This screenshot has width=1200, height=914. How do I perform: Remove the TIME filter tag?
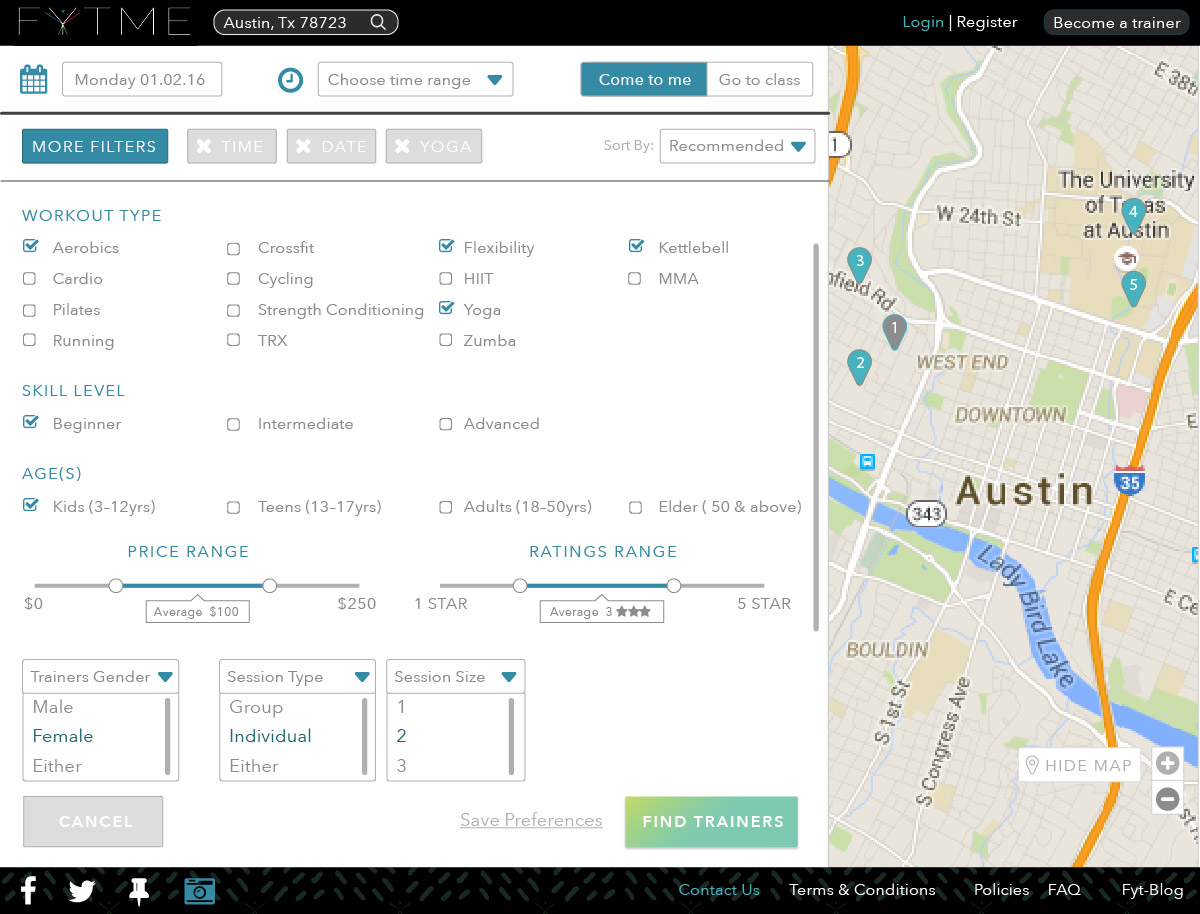coord(204,146)
